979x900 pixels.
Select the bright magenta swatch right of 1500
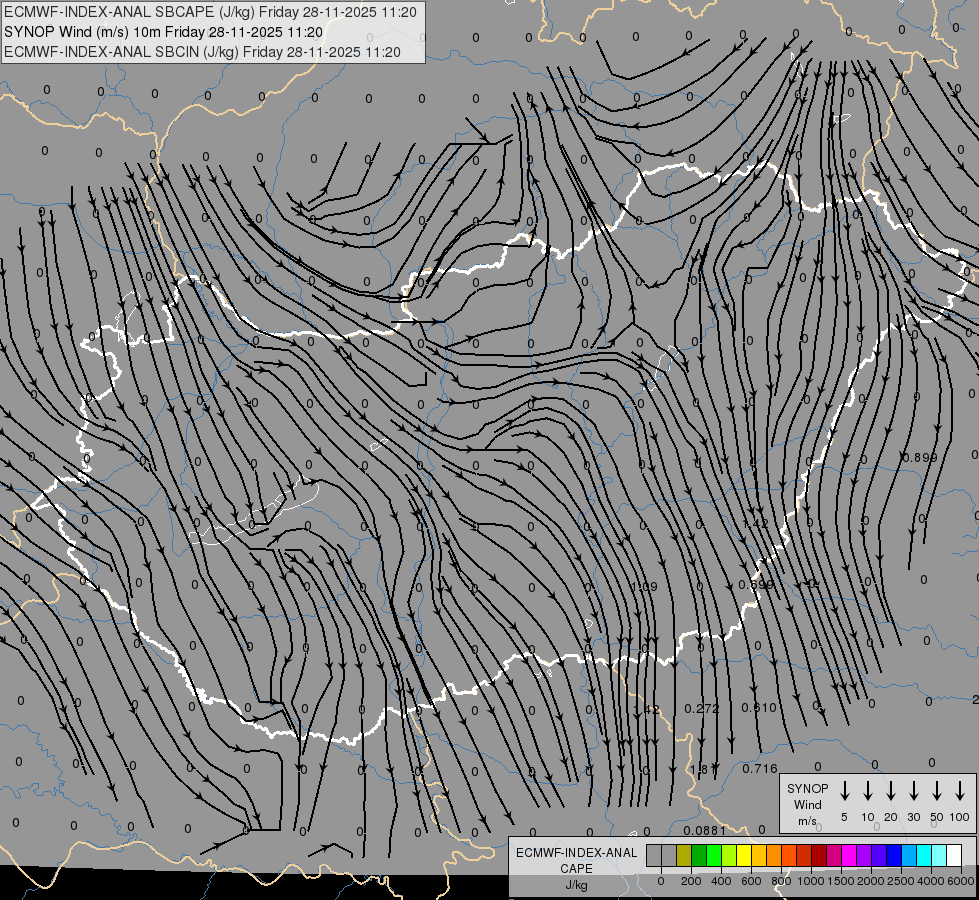coord(849,856)
